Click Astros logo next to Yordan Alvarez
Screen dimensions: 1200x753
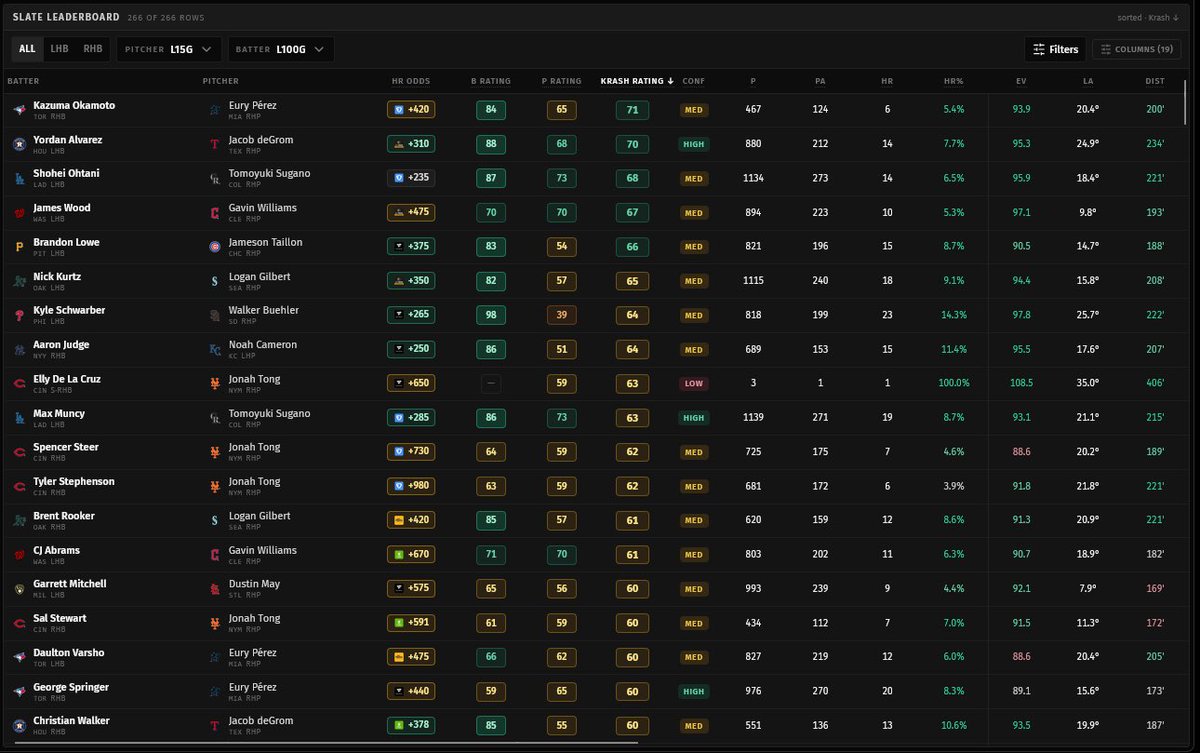coord(18,145)
